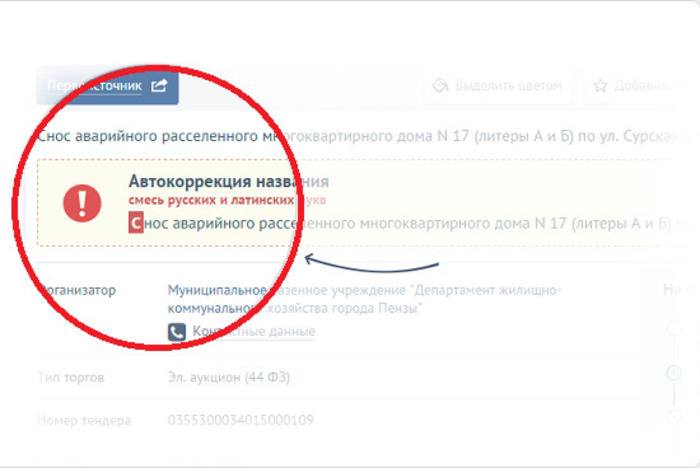The image size is (700, 468).
Task: Select the paint bucket highlight icon
Action: [440, 85]
